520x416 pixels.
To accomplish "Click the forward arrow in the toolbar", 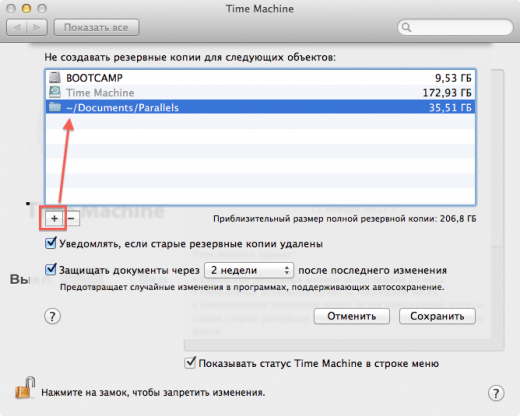I will (x=37, y=27).
